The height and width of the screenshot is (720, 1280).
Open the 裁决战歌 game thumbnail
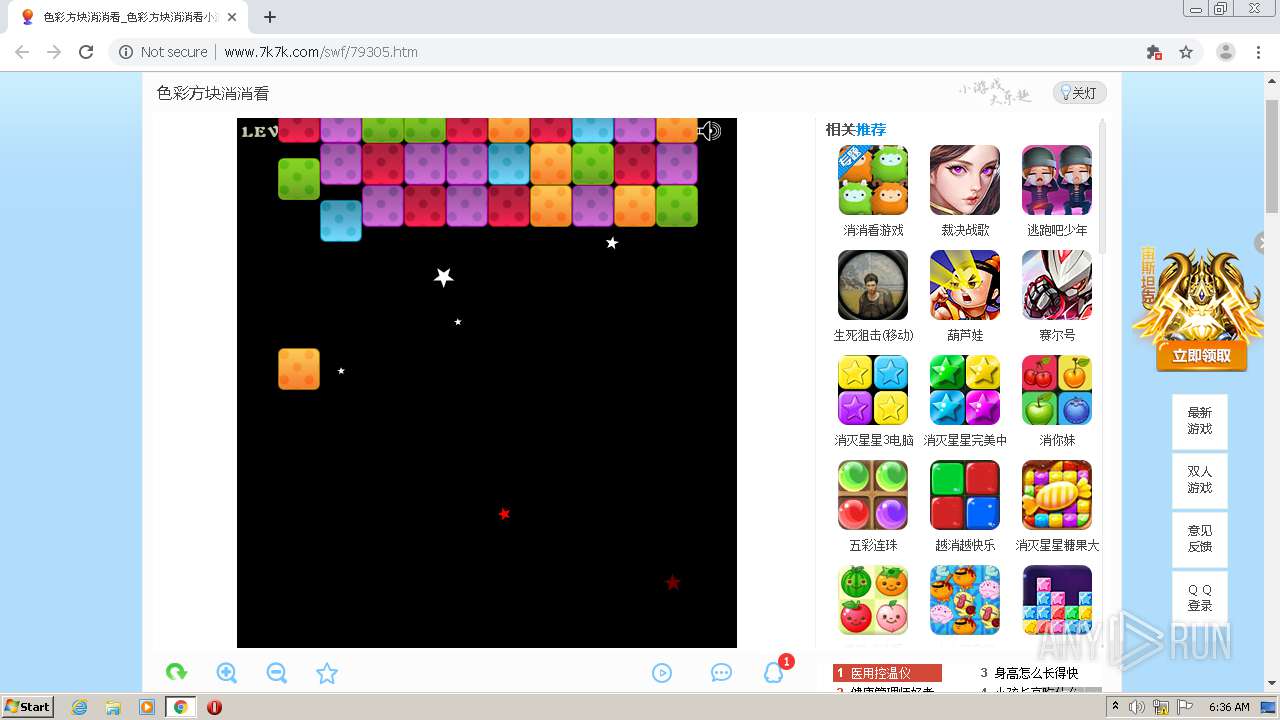click(x=965, y=180)
